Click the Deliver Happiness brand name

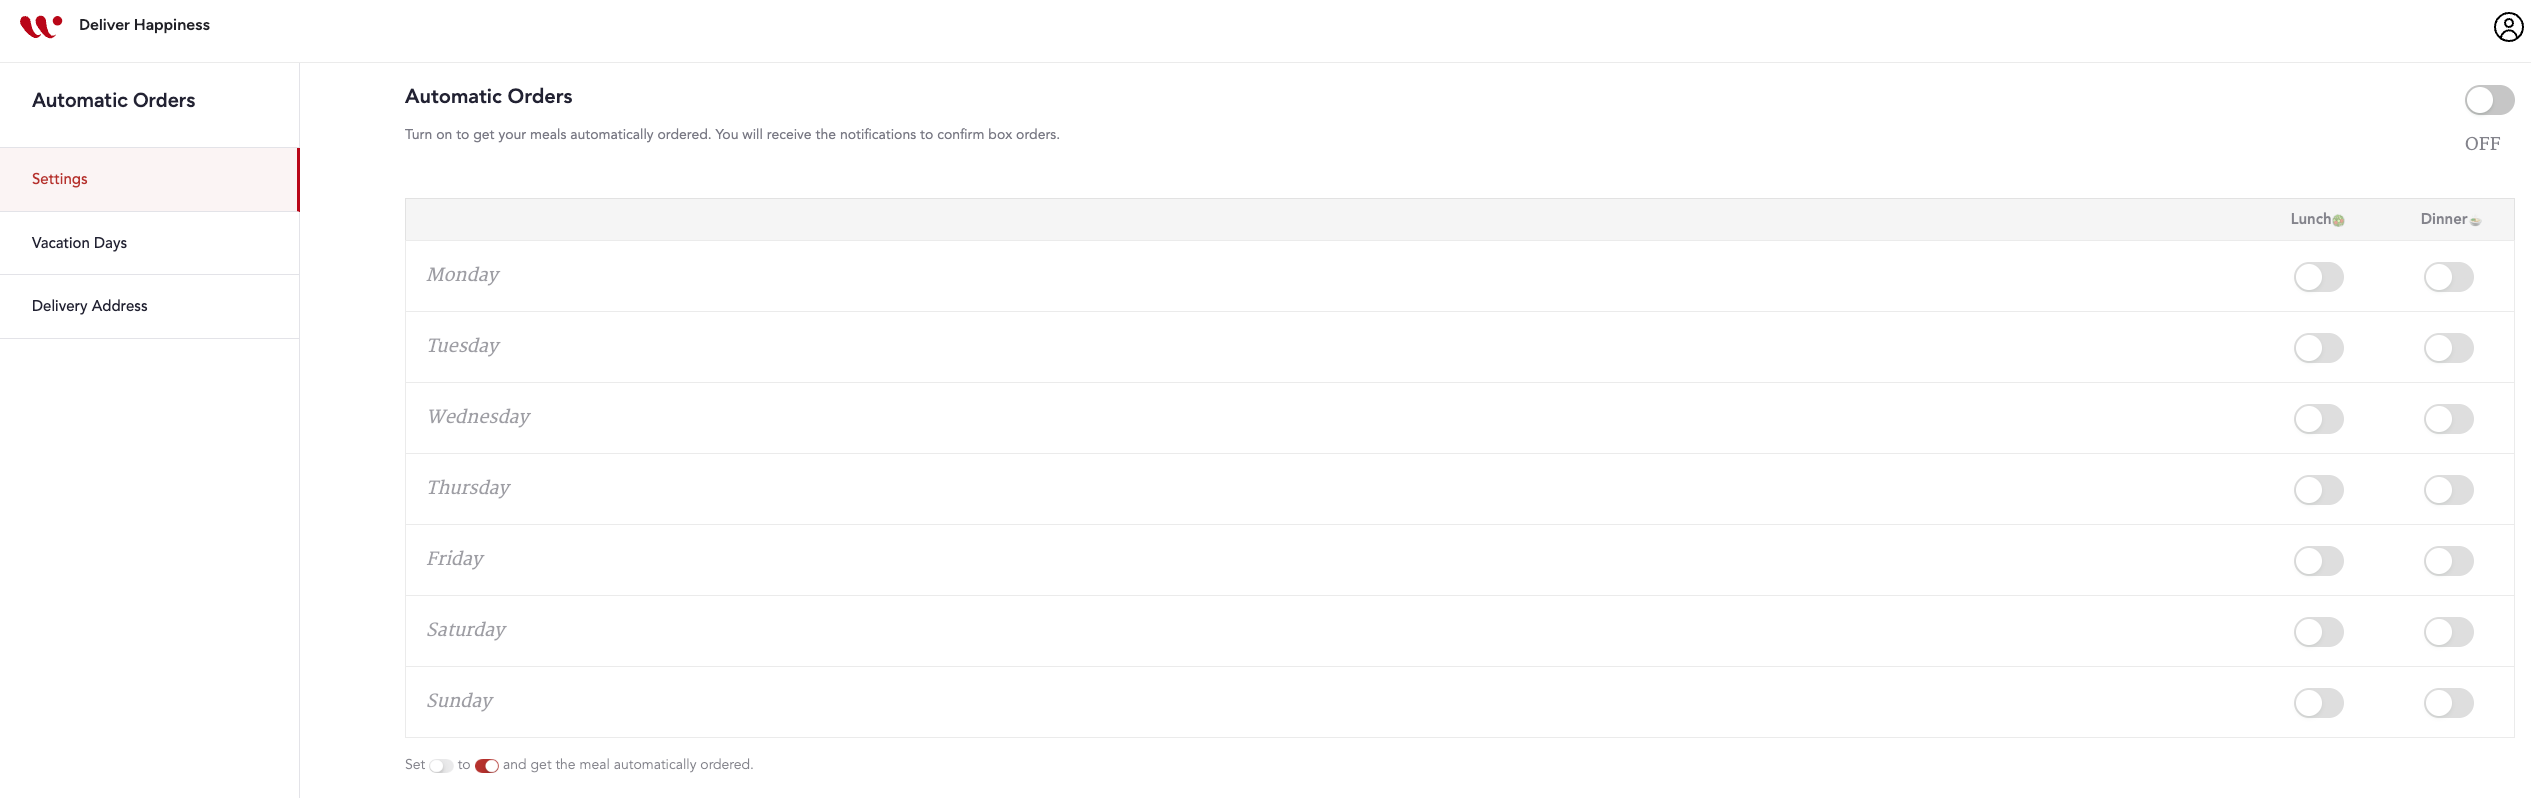[144, 25]
